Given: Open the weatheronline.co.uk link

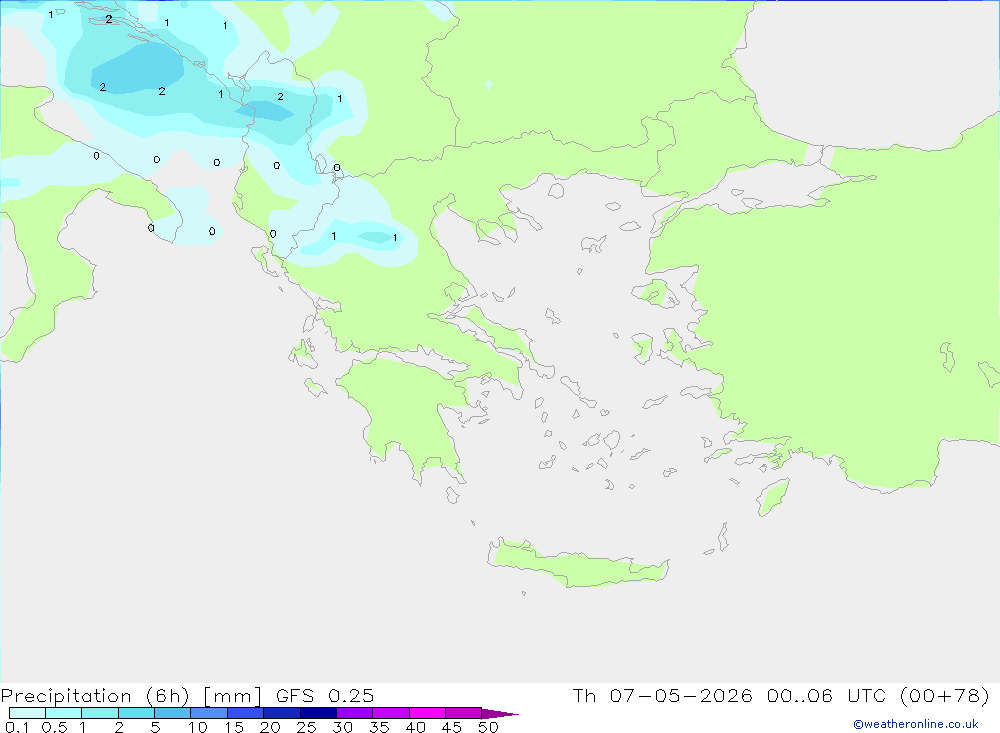Looking at the screenshot, I should click(916, 724).
